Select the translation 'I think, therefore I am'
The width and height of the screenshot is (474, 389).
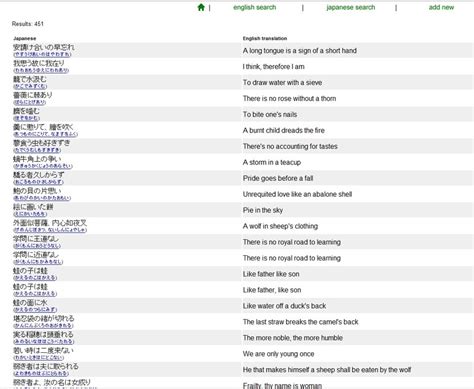pos(274,67)
